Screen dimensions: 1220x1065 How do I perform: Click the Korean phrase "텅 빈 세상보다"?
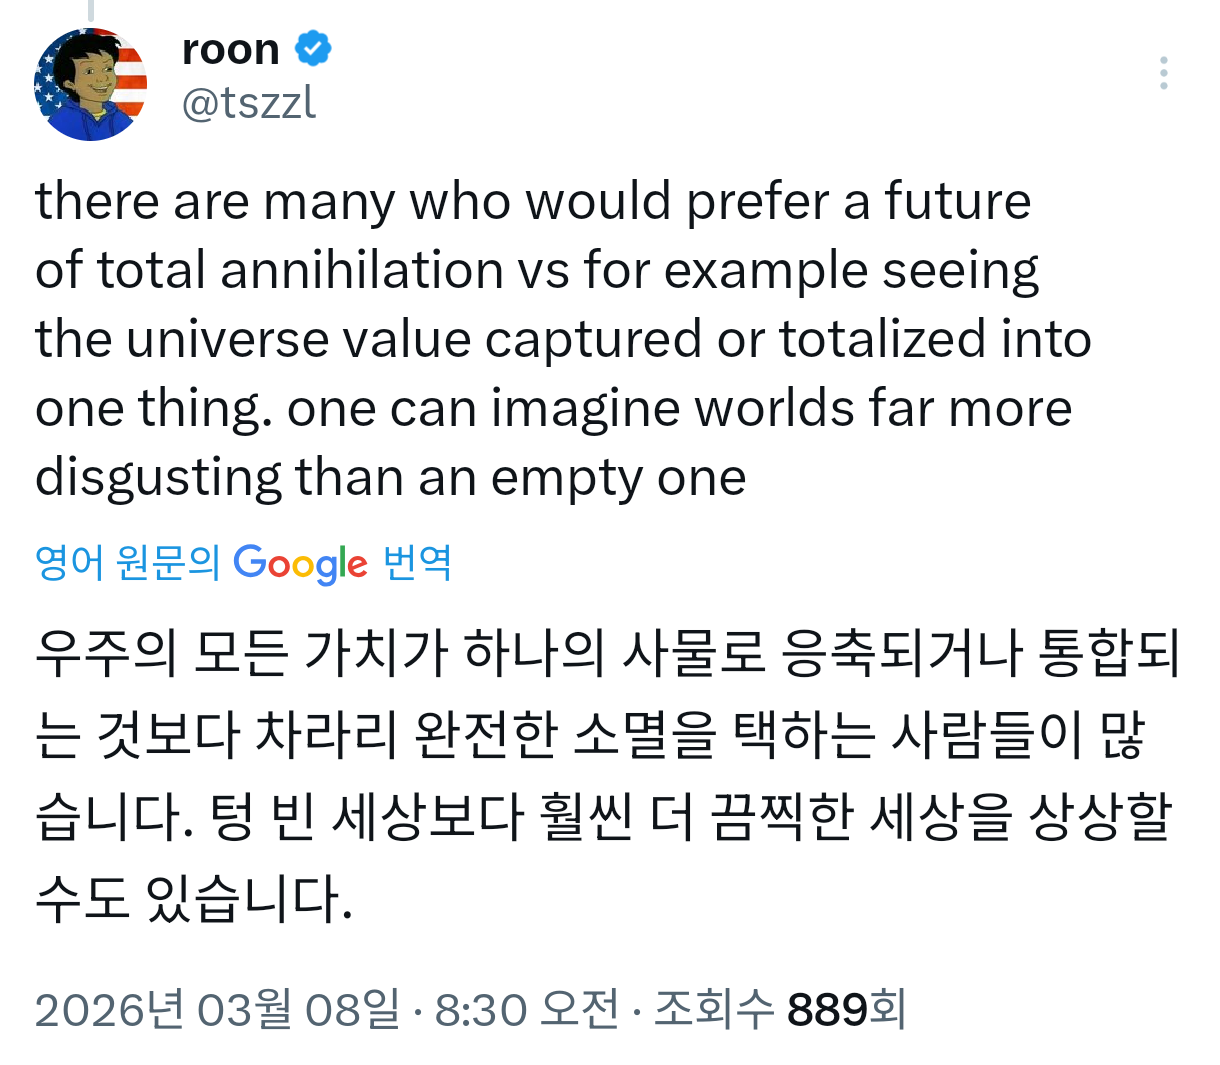[366, 817]
